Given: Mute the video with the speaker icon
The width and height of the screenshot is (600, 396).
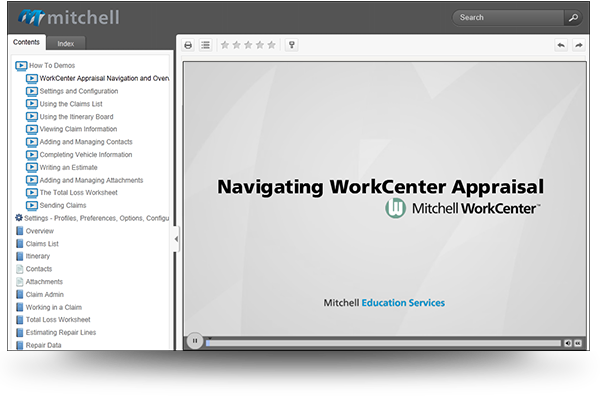Looking at the screenshot, I should [x=568, y=343].
